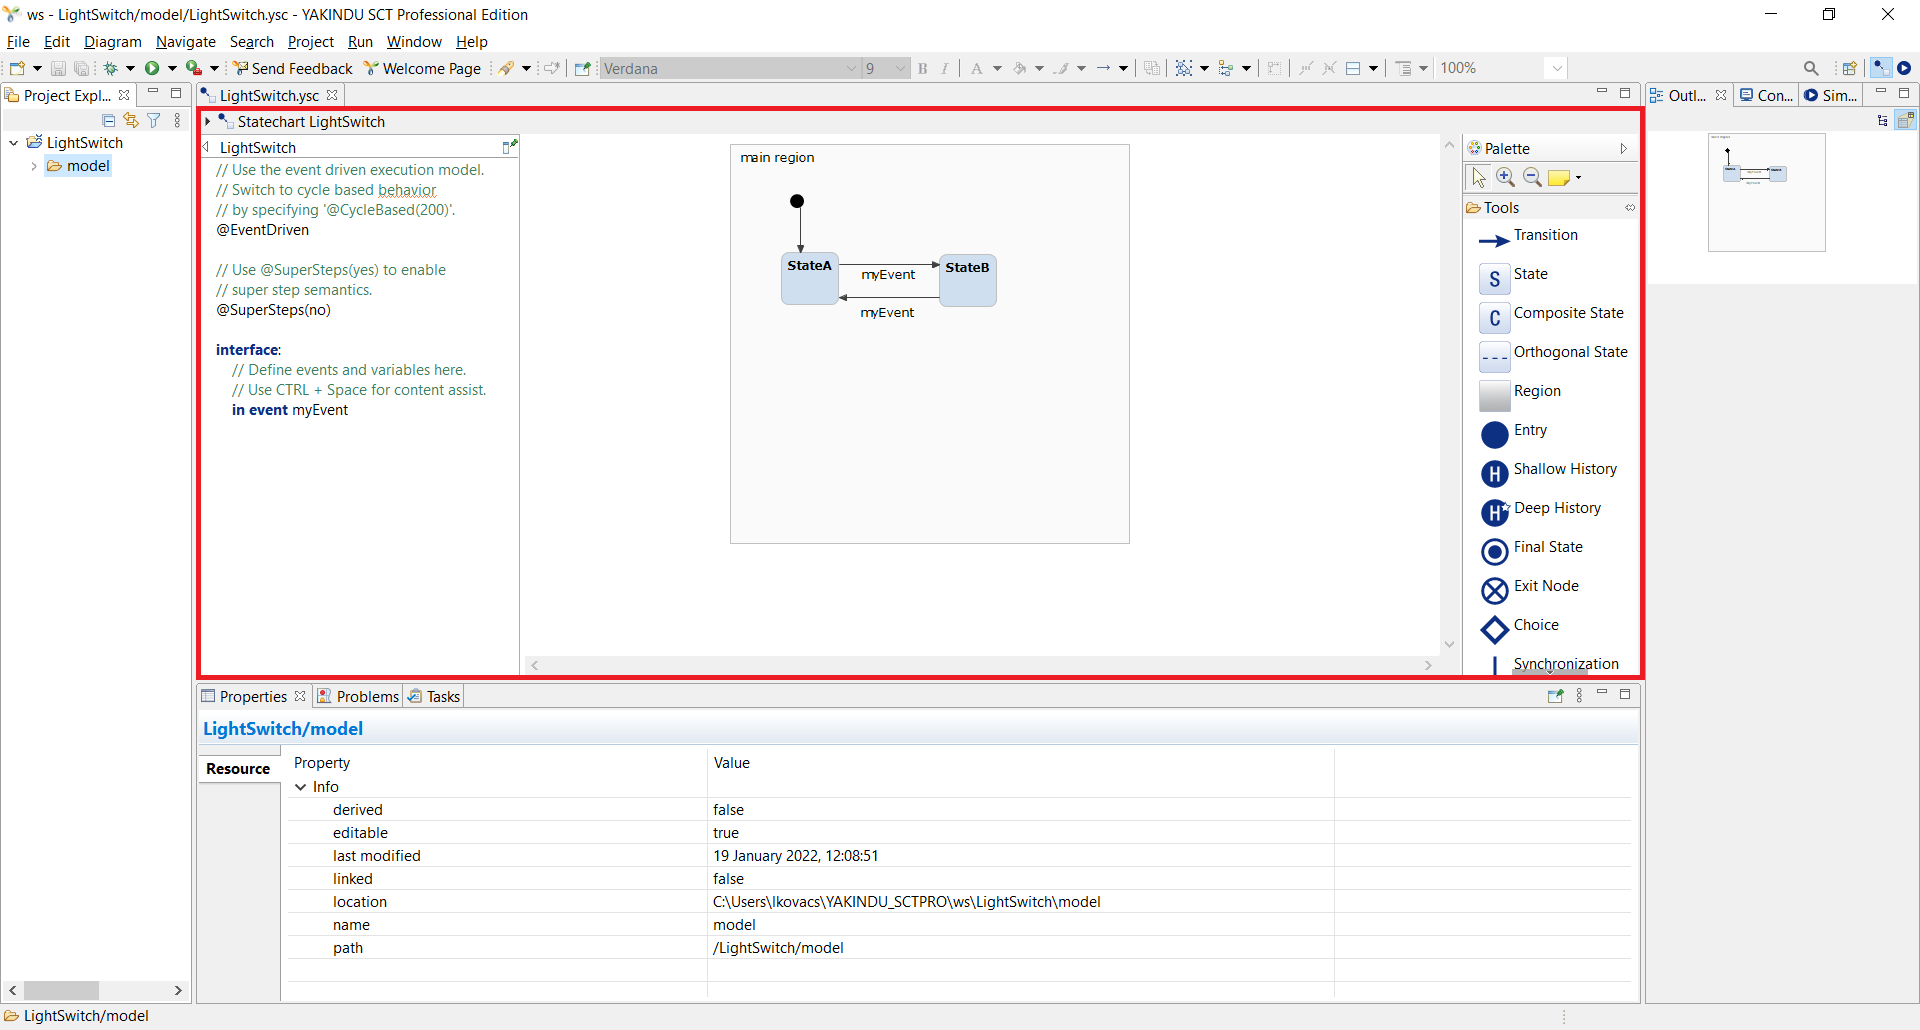
Task: Click the Send Feedback button
Action: (293, 68)
